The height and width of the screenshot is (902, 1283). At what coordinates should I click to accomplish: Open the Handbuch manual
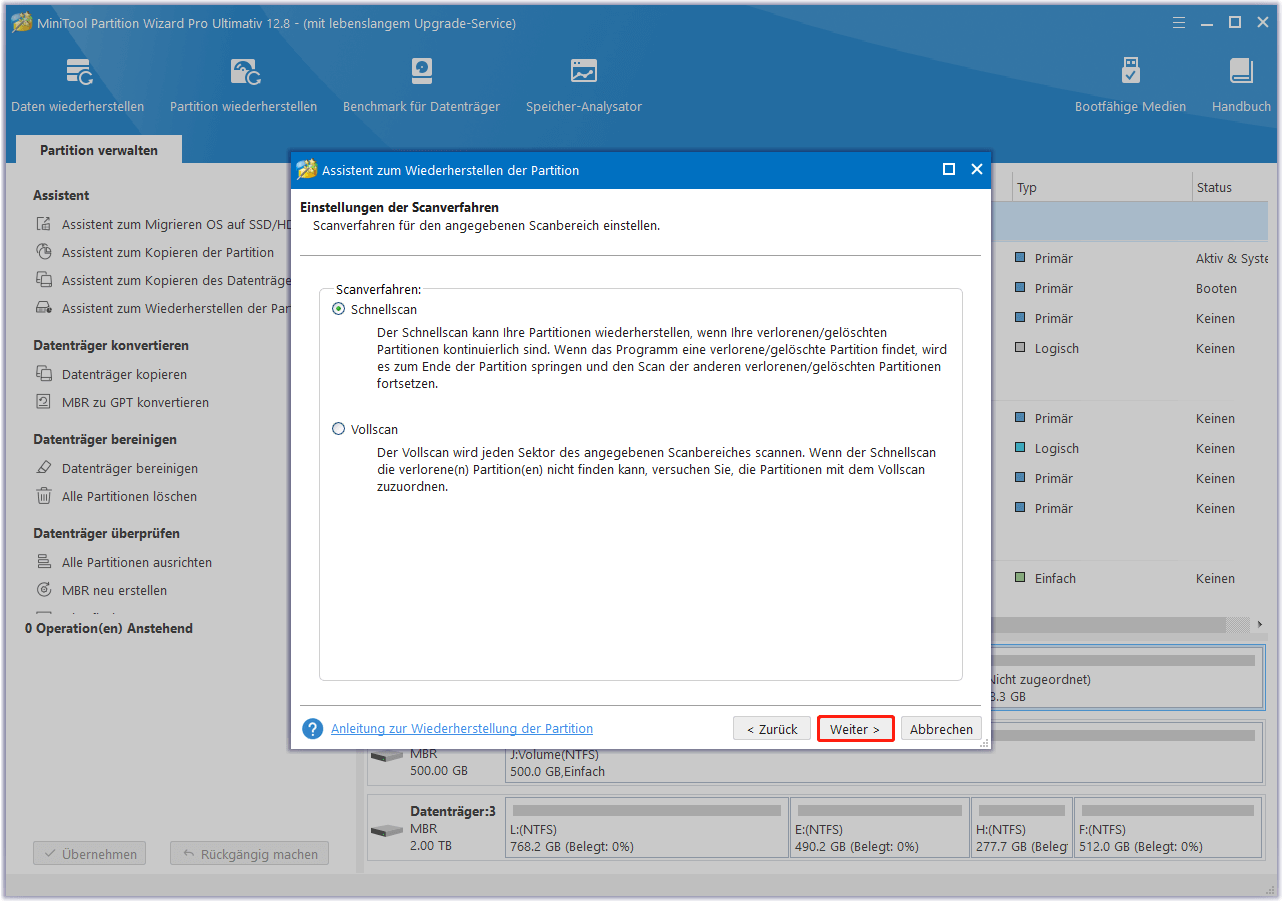pyautogui.click(x=1241, y=85)
